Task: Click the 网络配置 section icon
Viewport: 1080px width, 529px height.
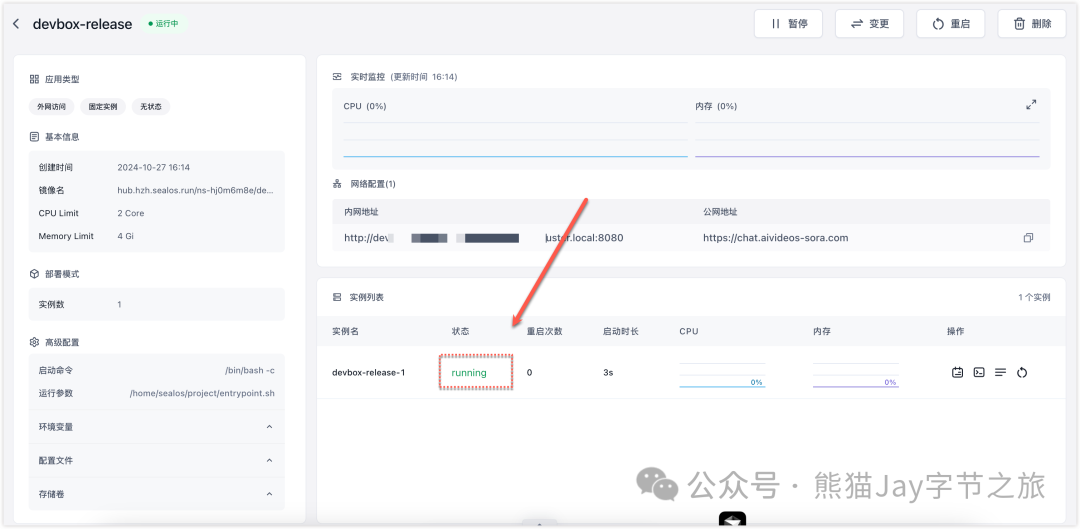Action: tap(338, 184)
